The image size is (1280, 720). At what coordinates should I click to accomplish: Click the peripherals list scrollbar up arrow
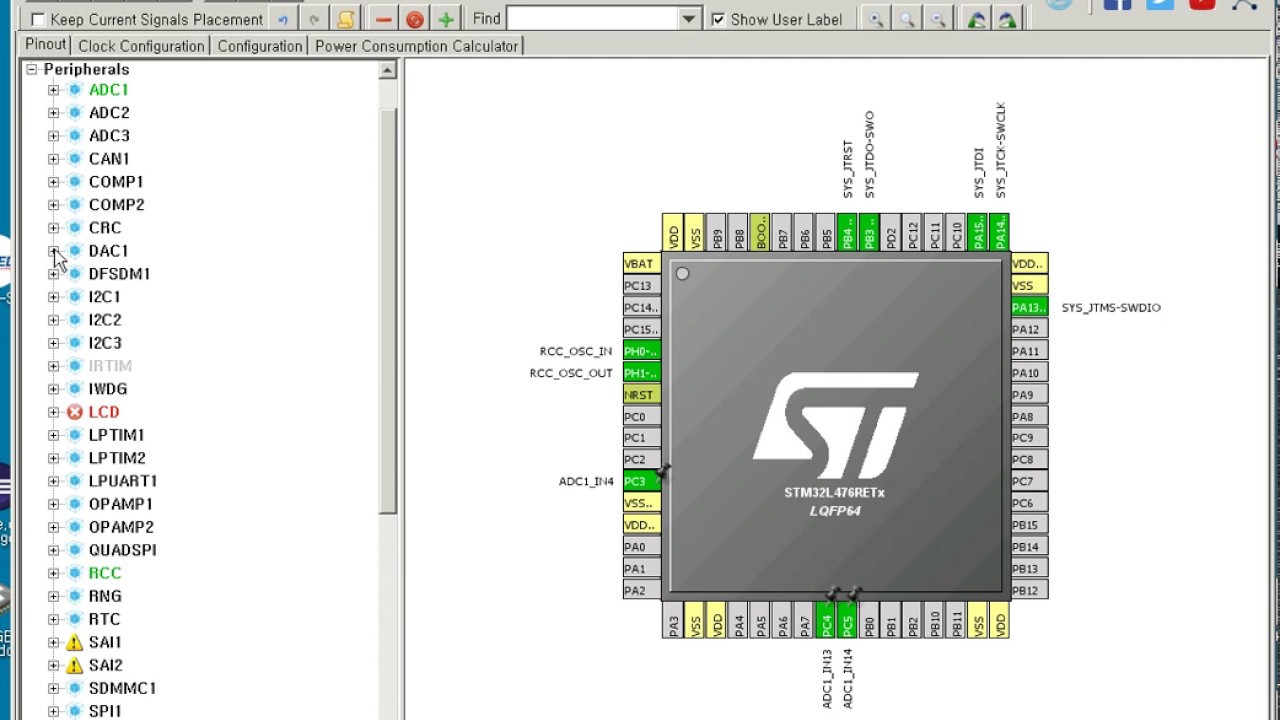(387, 70)
